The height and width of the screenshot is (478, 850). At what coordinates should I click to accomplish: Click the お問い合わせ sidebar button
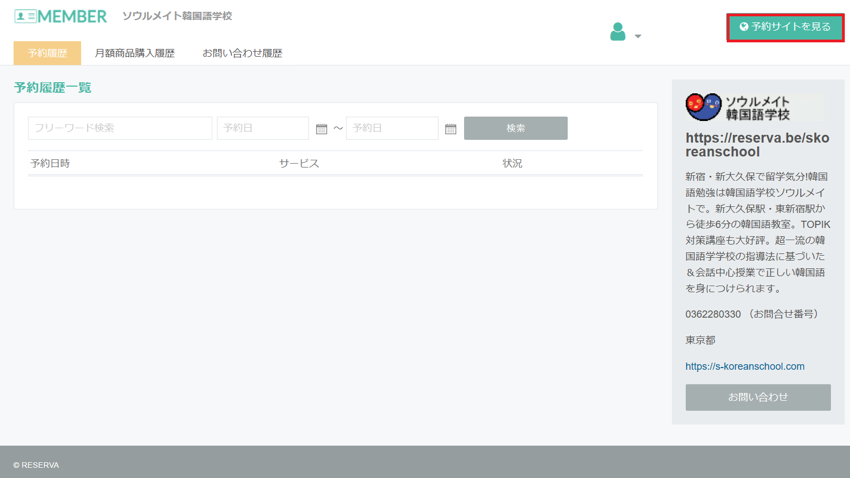click(x=758, y=397)
